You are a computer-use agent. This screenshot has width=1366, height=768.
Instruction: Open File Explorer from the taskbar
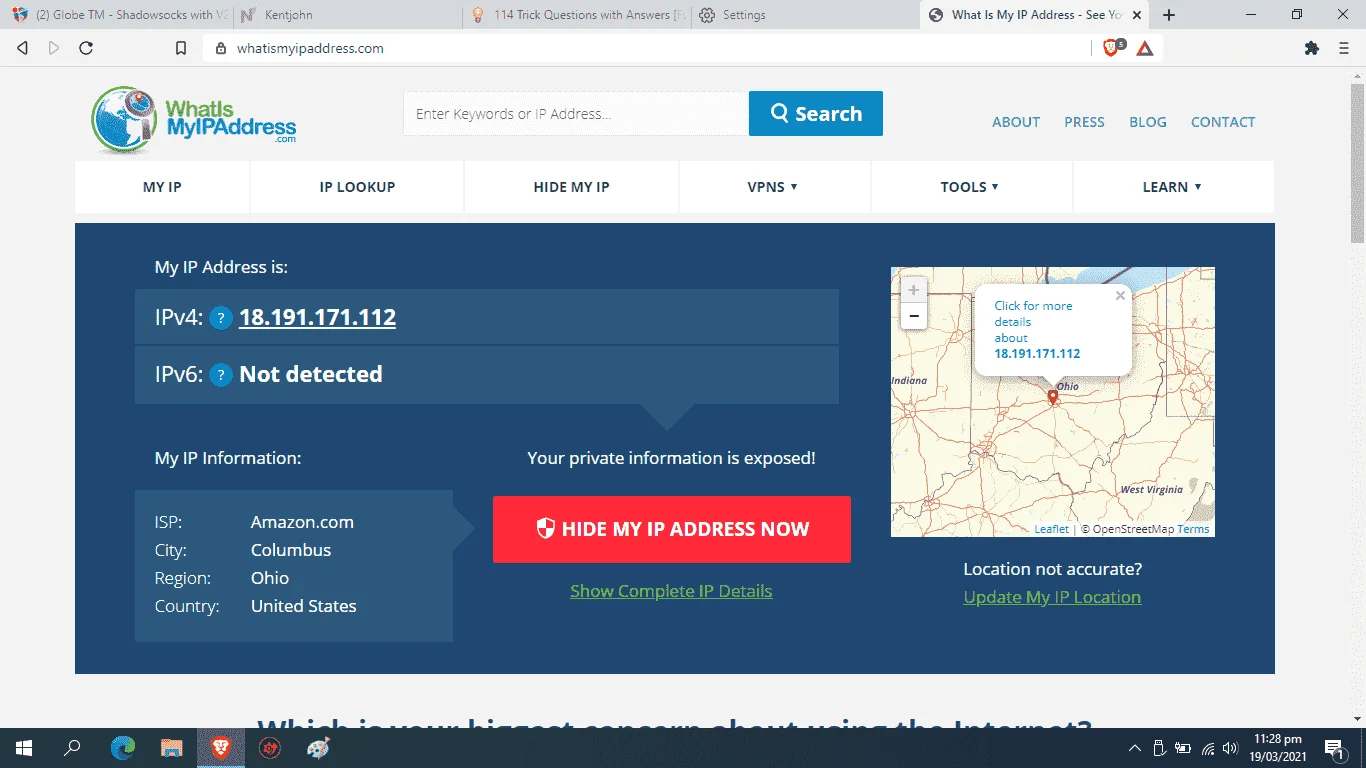point(172,748)
